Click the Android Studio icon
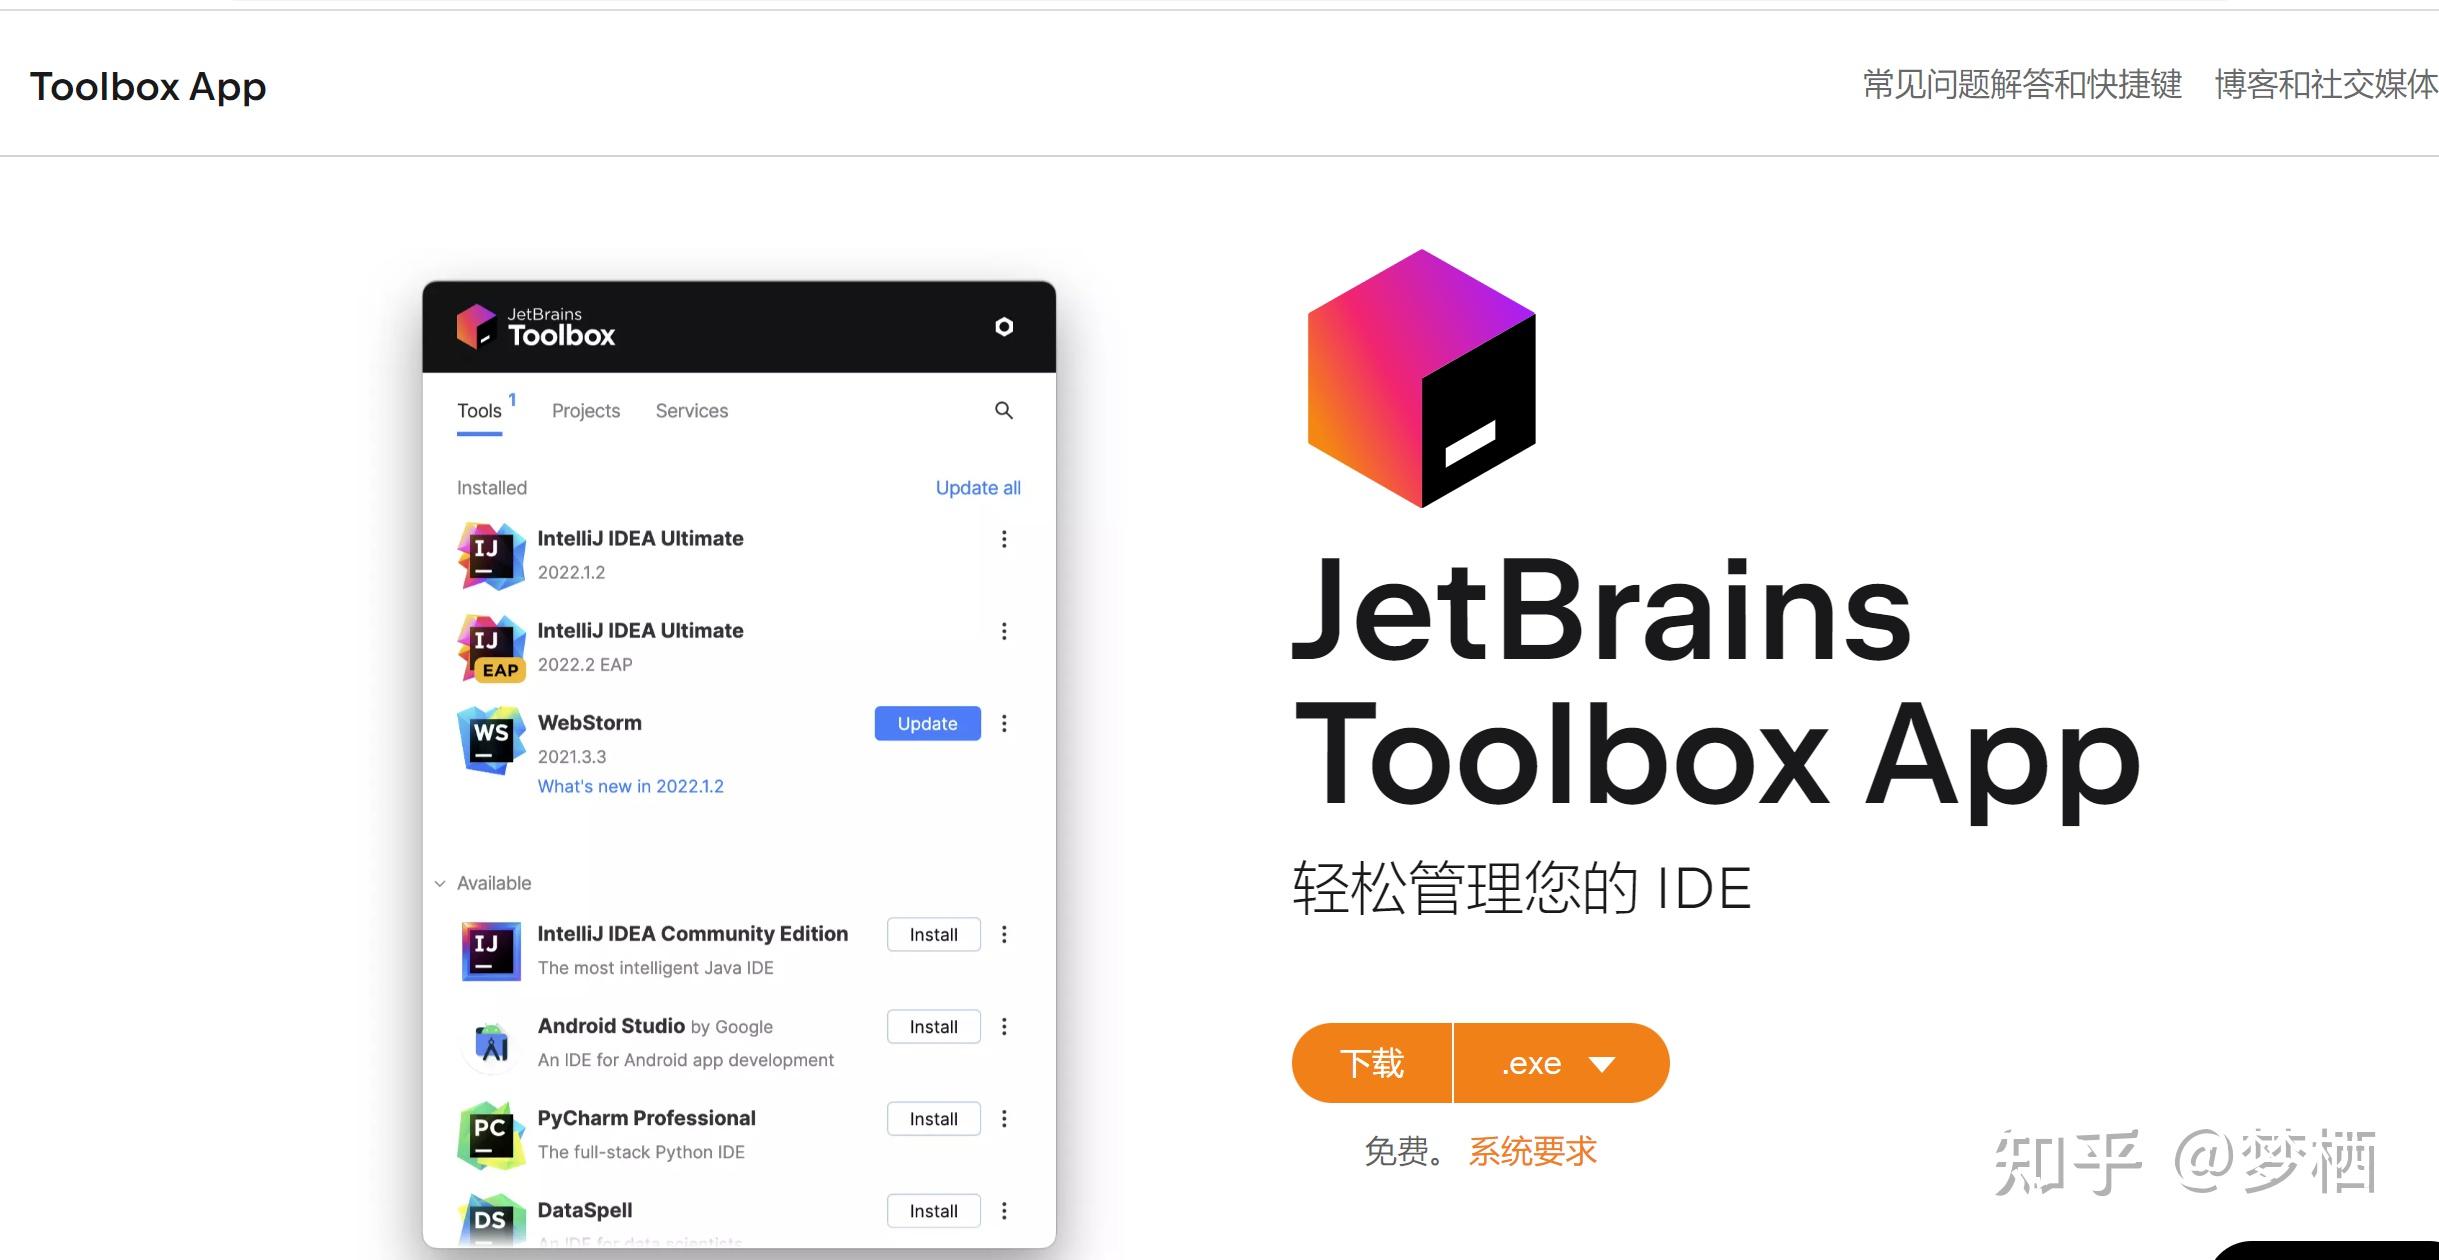 click(x=491, y=1043)
